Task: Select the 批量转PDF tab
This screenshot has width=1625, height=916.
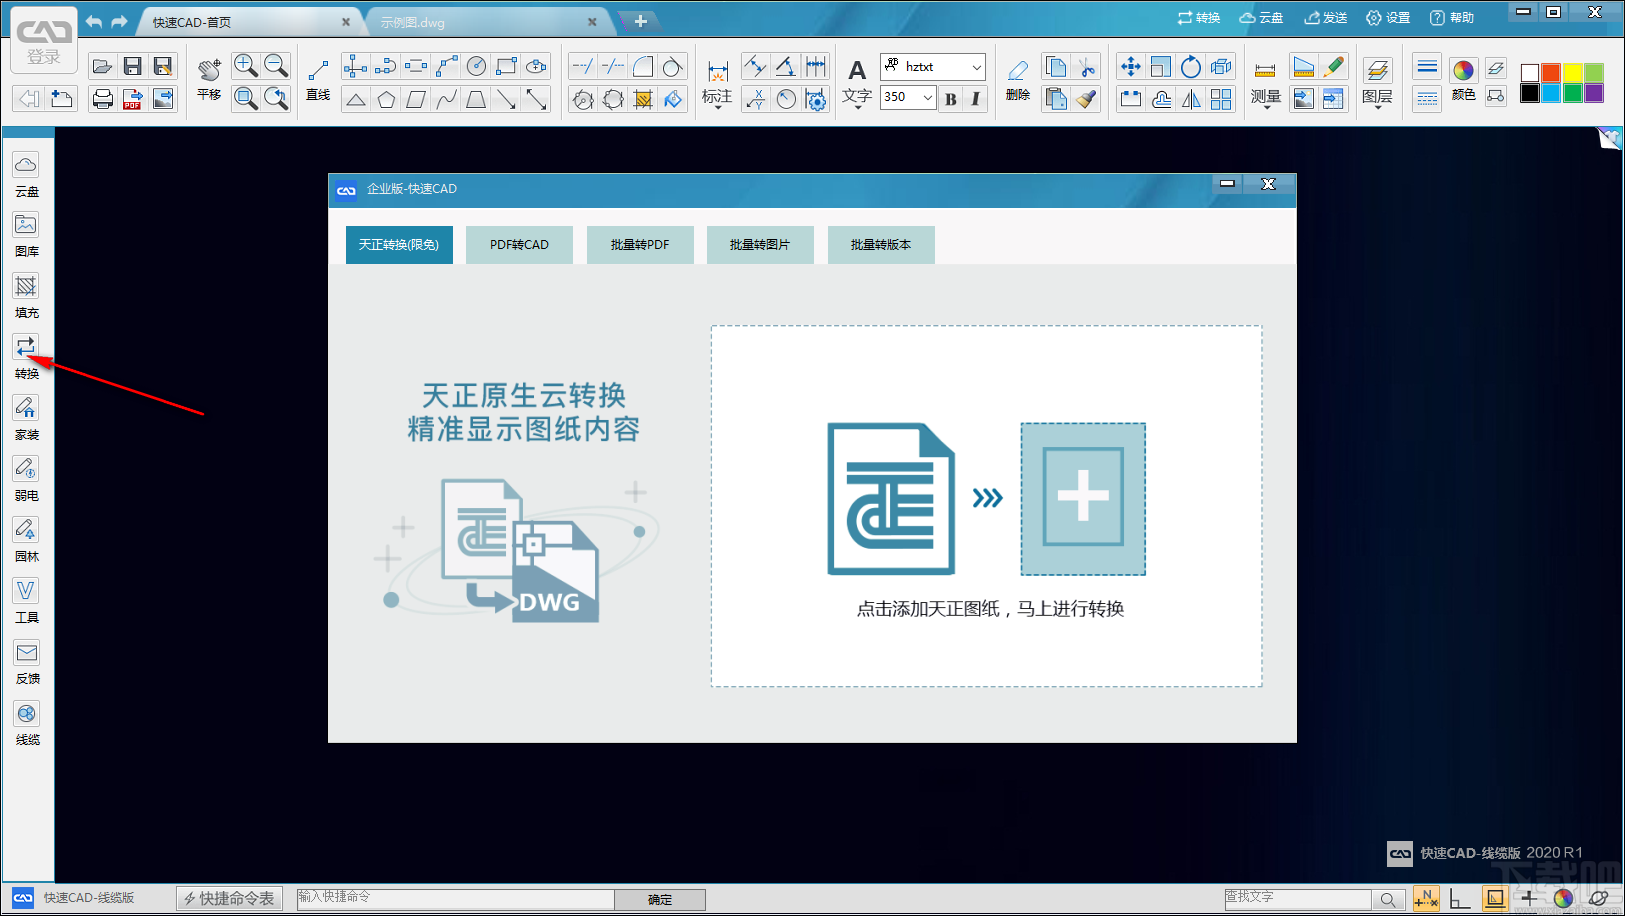Action: pos(640,245)
